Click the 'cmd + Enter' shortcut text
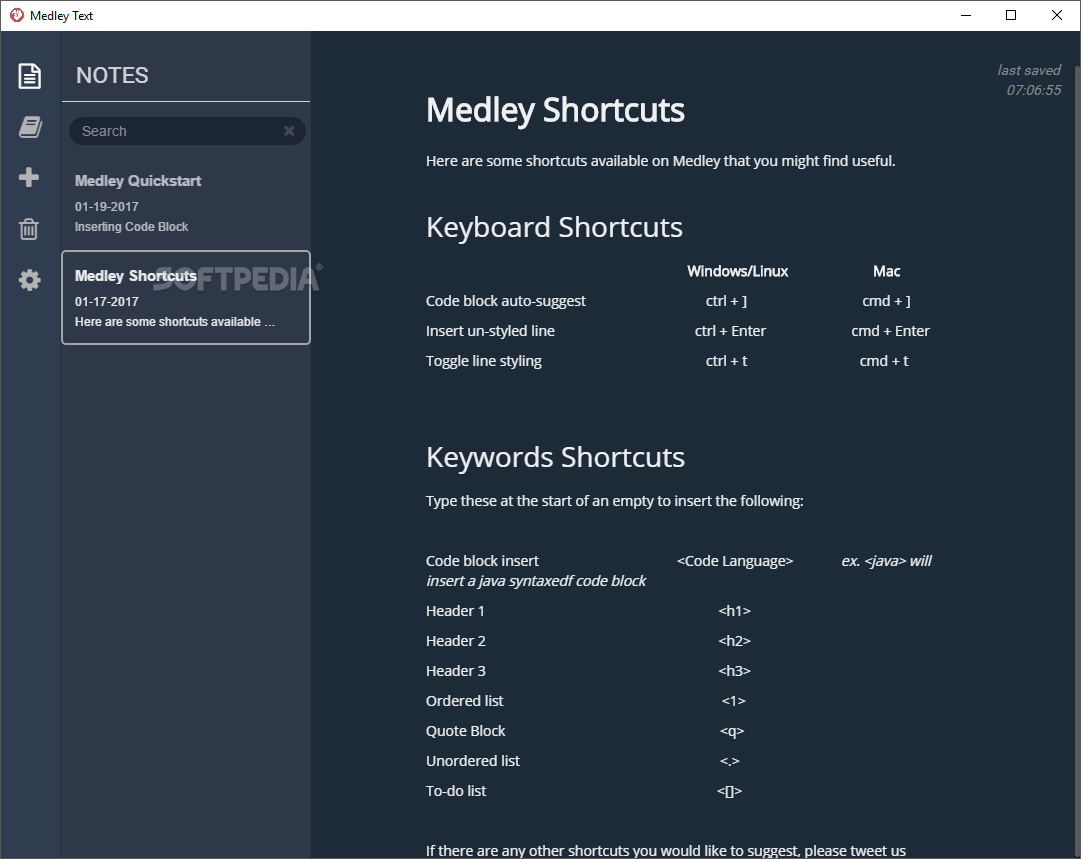This screenshot has height=859, width=1081. tap(890, 331)
